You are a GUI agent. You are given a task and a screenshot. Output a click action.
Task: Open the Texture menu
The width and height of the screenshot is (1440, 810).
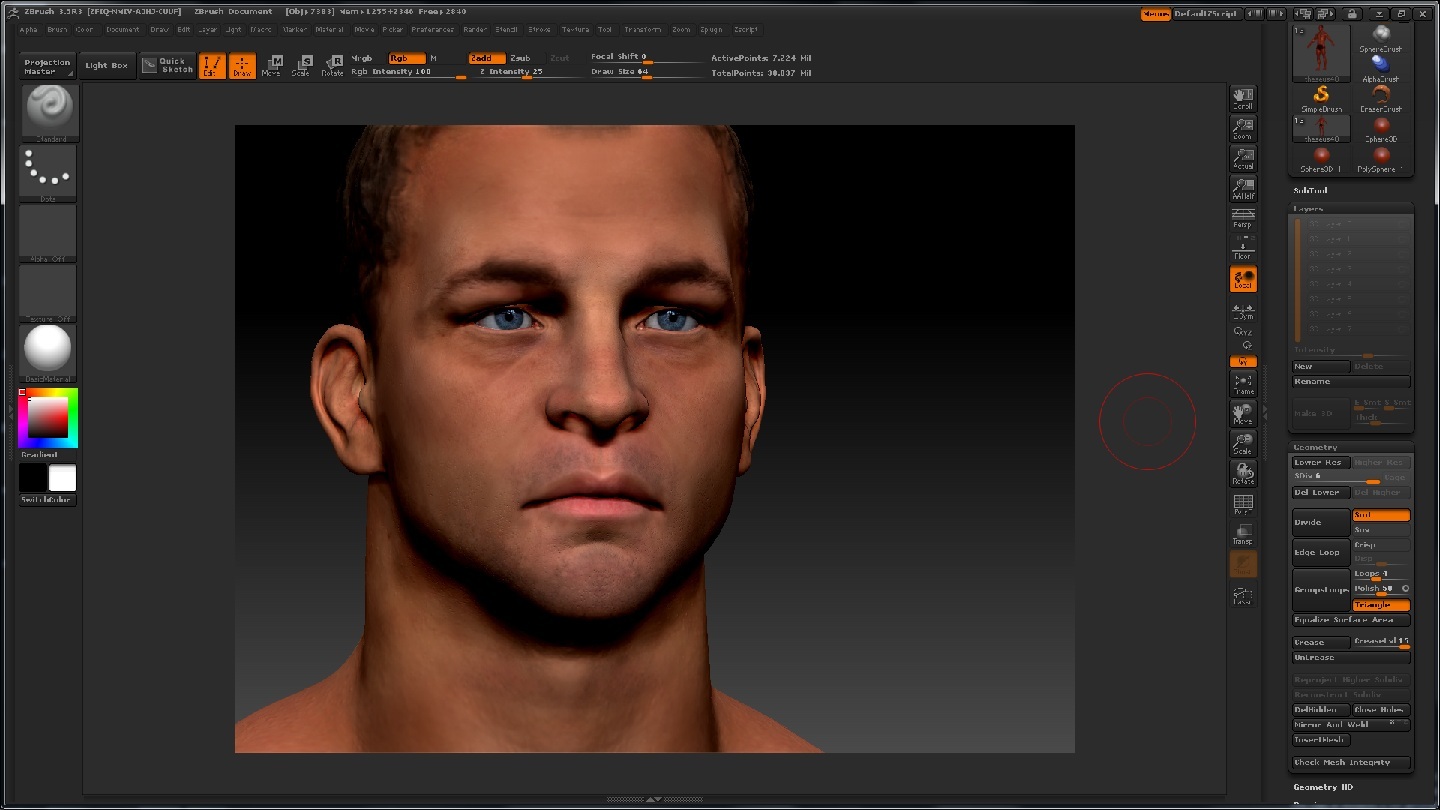(575, 30)
